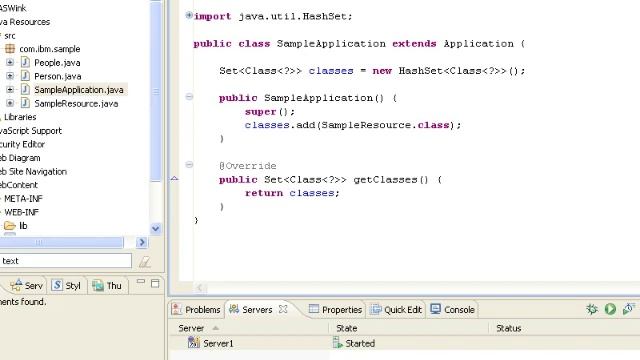Image resolution: width=640 pixels, height=360 pixels.
Task: Select the lib folder
Action: point(23,226)
